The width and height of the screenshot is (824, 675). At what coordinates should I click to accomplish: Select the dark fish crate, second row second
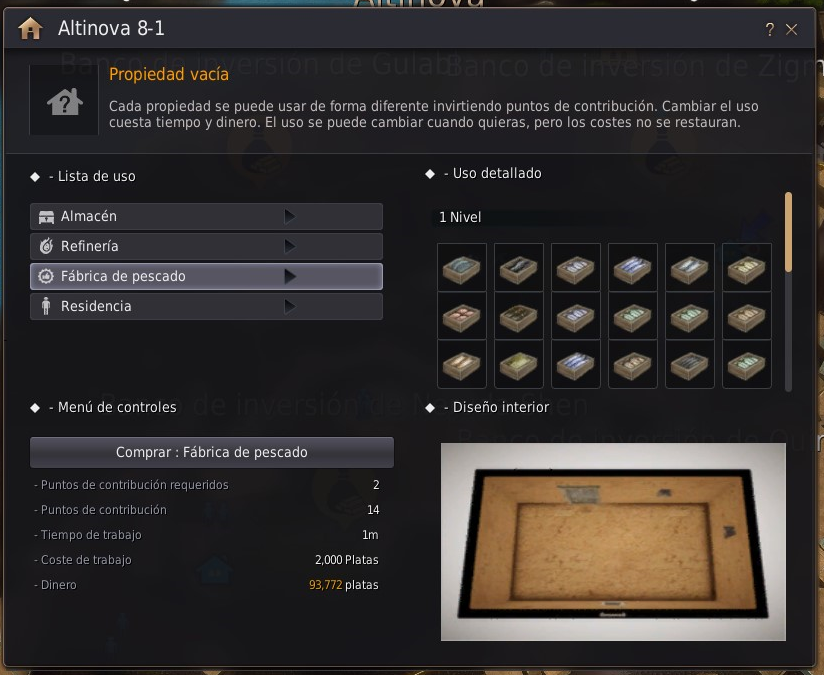coord(518,316)
